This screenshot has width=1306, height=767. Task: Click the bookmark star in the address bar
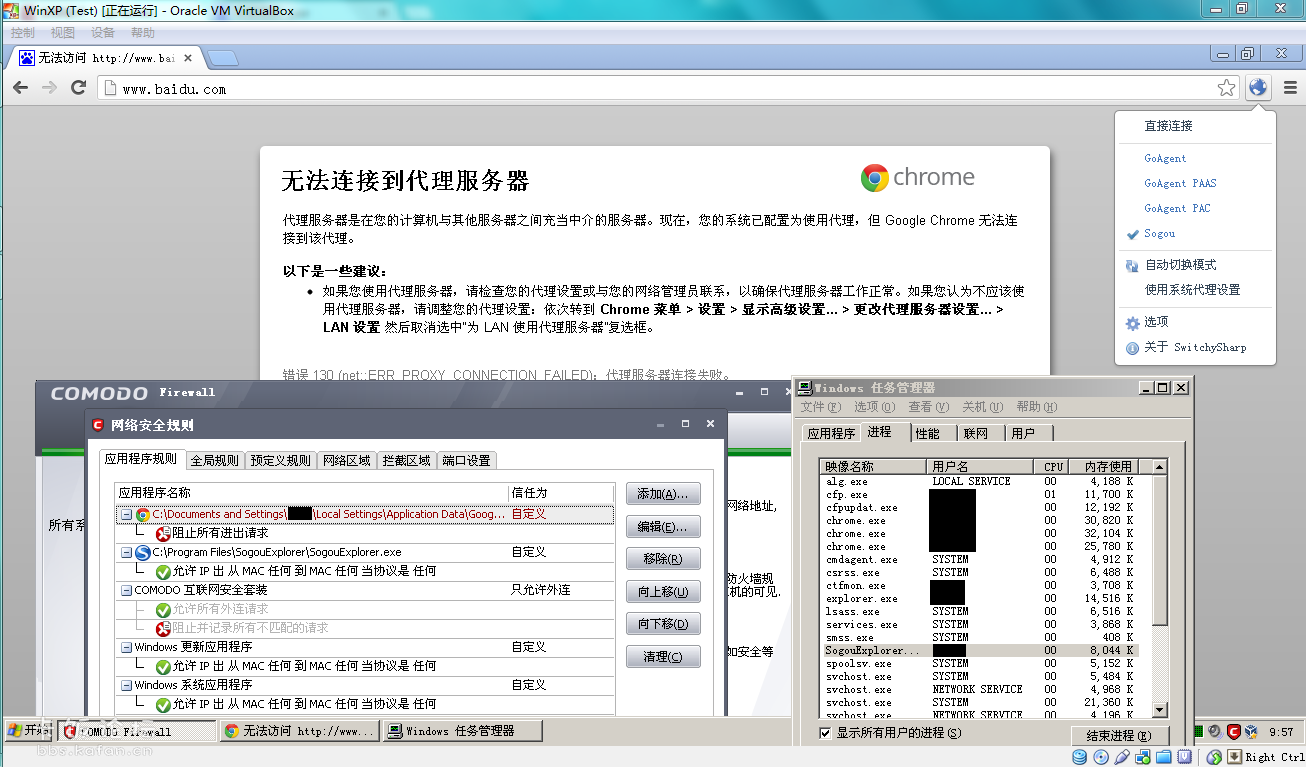pyautogui.click(x=1226, y=88)
